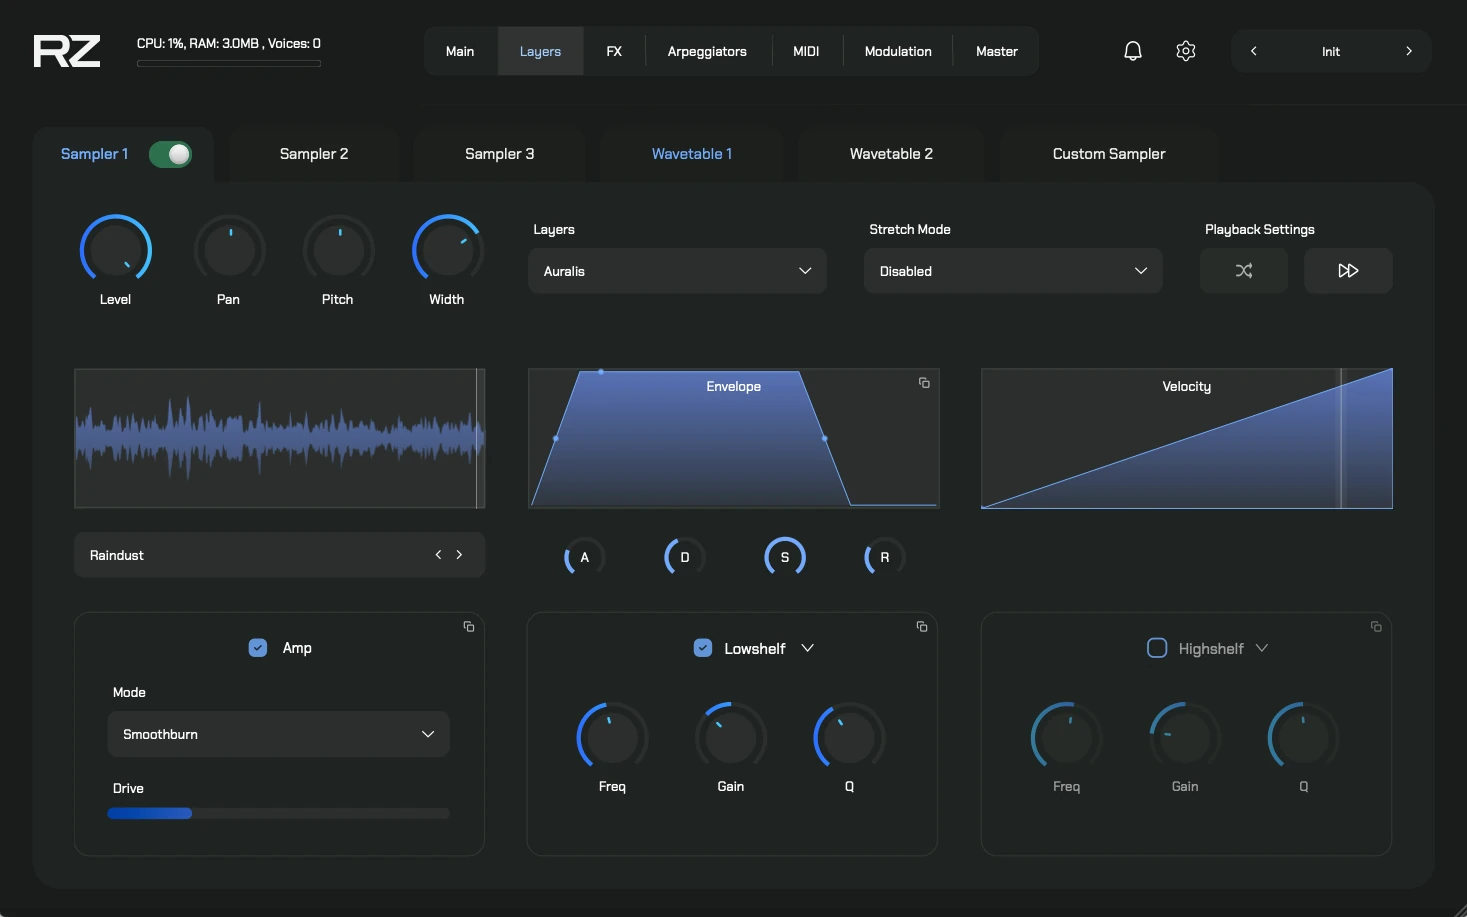The width and height of the screenshot is (1467, 917).
Task: Open the Smoothburn mode dropdown
Action: (x=278, y=734)
